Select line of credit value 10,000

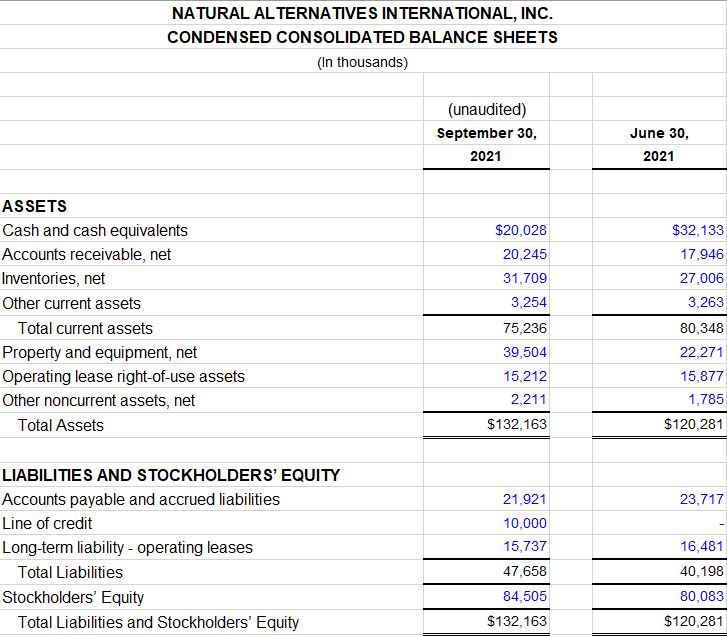pyautogui.click(x=525, y=523)
